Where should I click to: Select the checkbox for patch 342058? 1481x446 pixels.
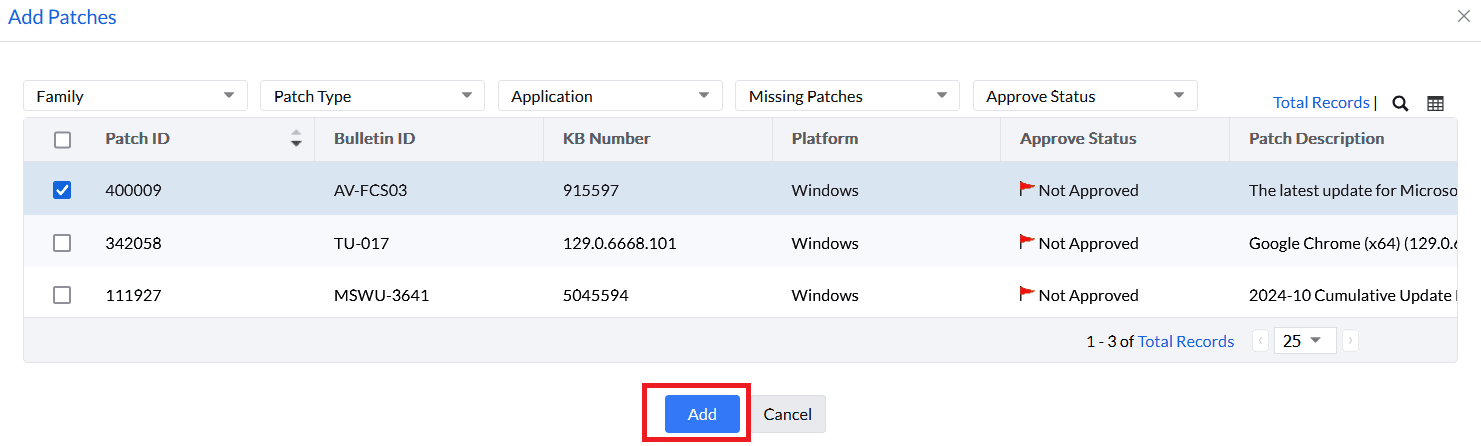[x=62, y=243]
